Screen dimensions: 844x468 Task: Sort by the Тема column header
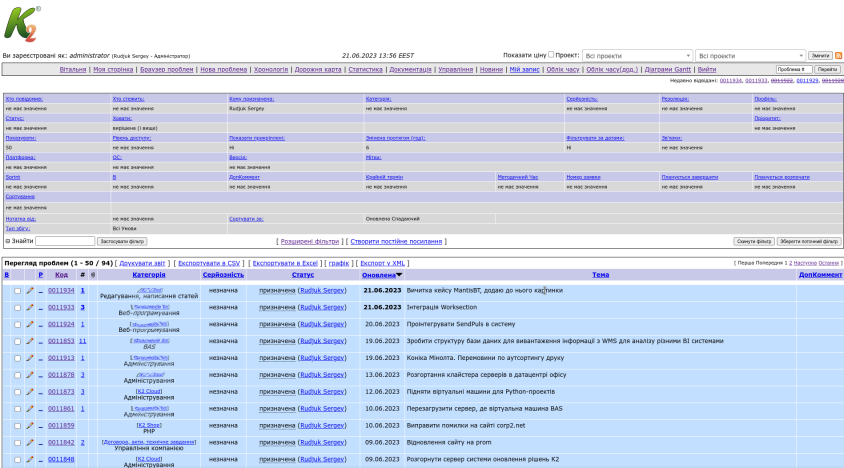pyautogui.click(x=601, y=275)
